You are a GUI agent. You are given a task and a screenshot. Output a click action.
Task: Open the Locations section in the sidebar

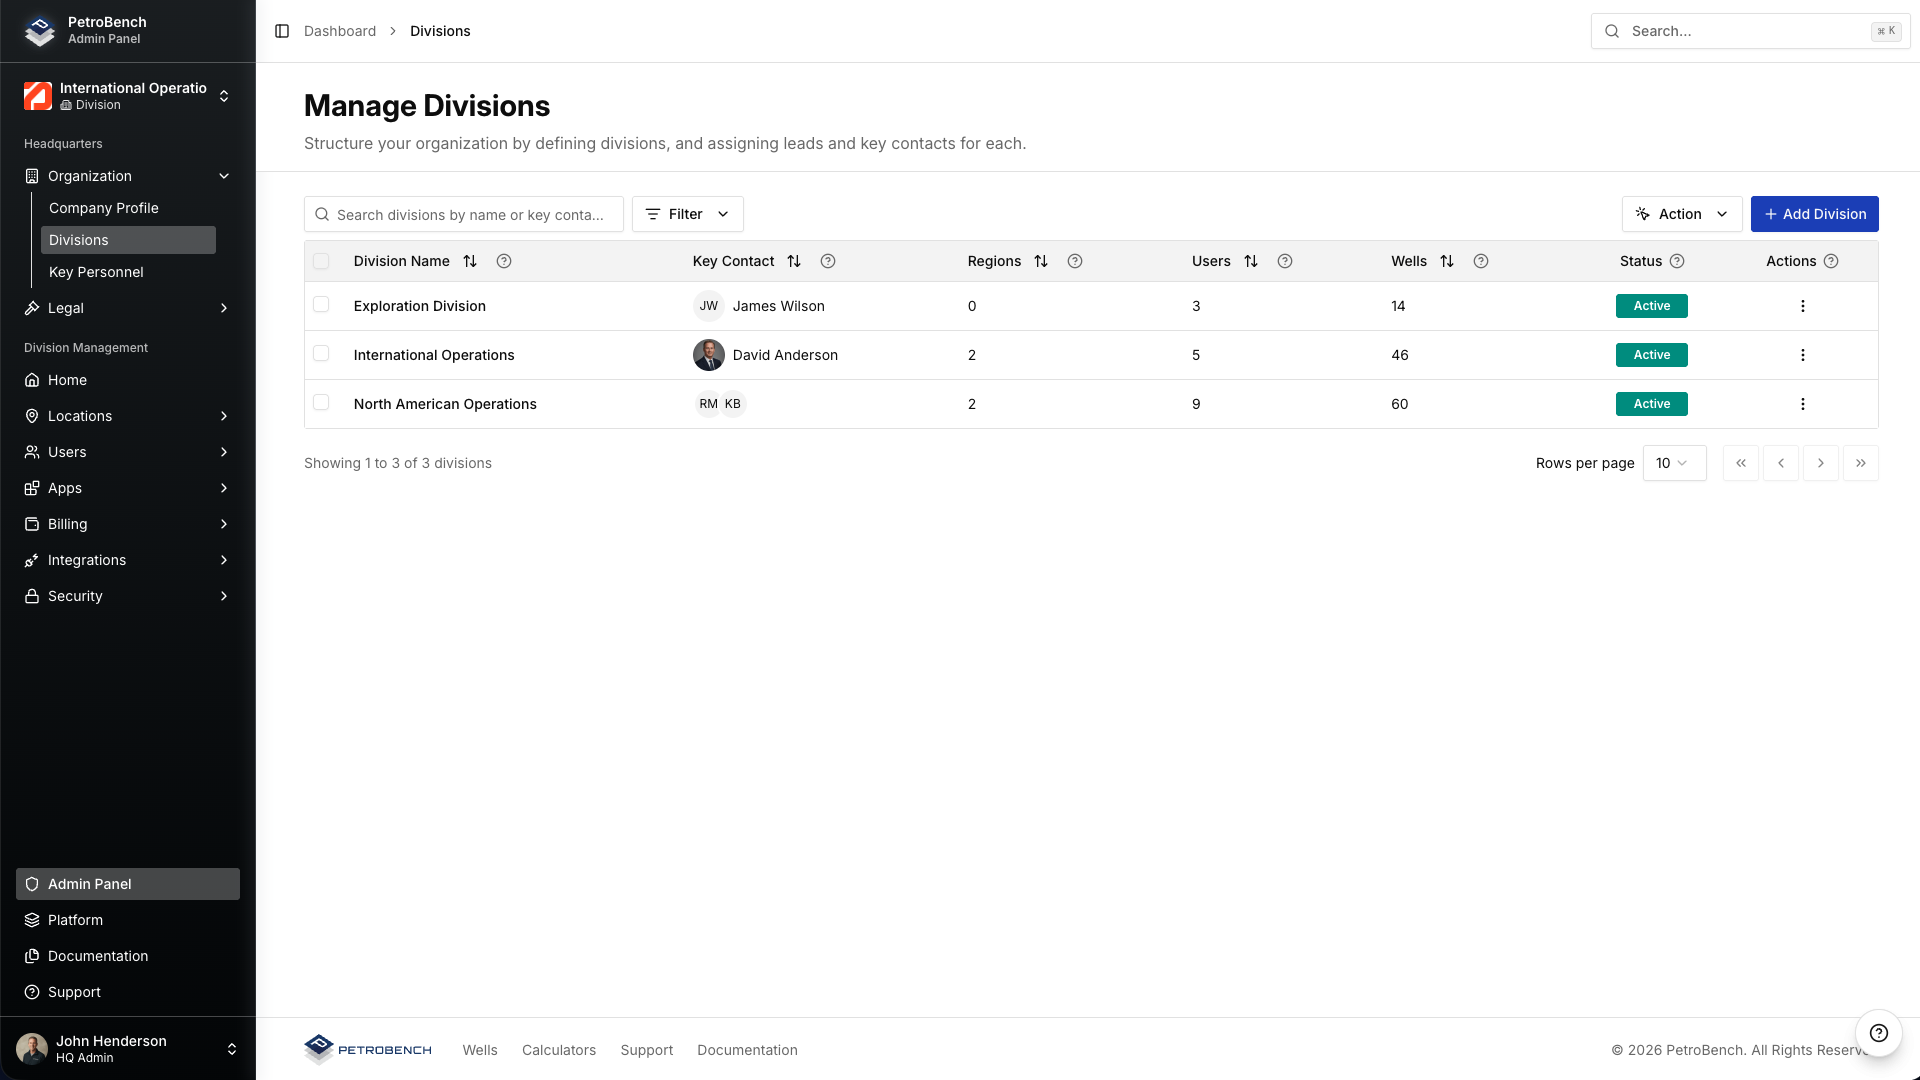point(80,416)
